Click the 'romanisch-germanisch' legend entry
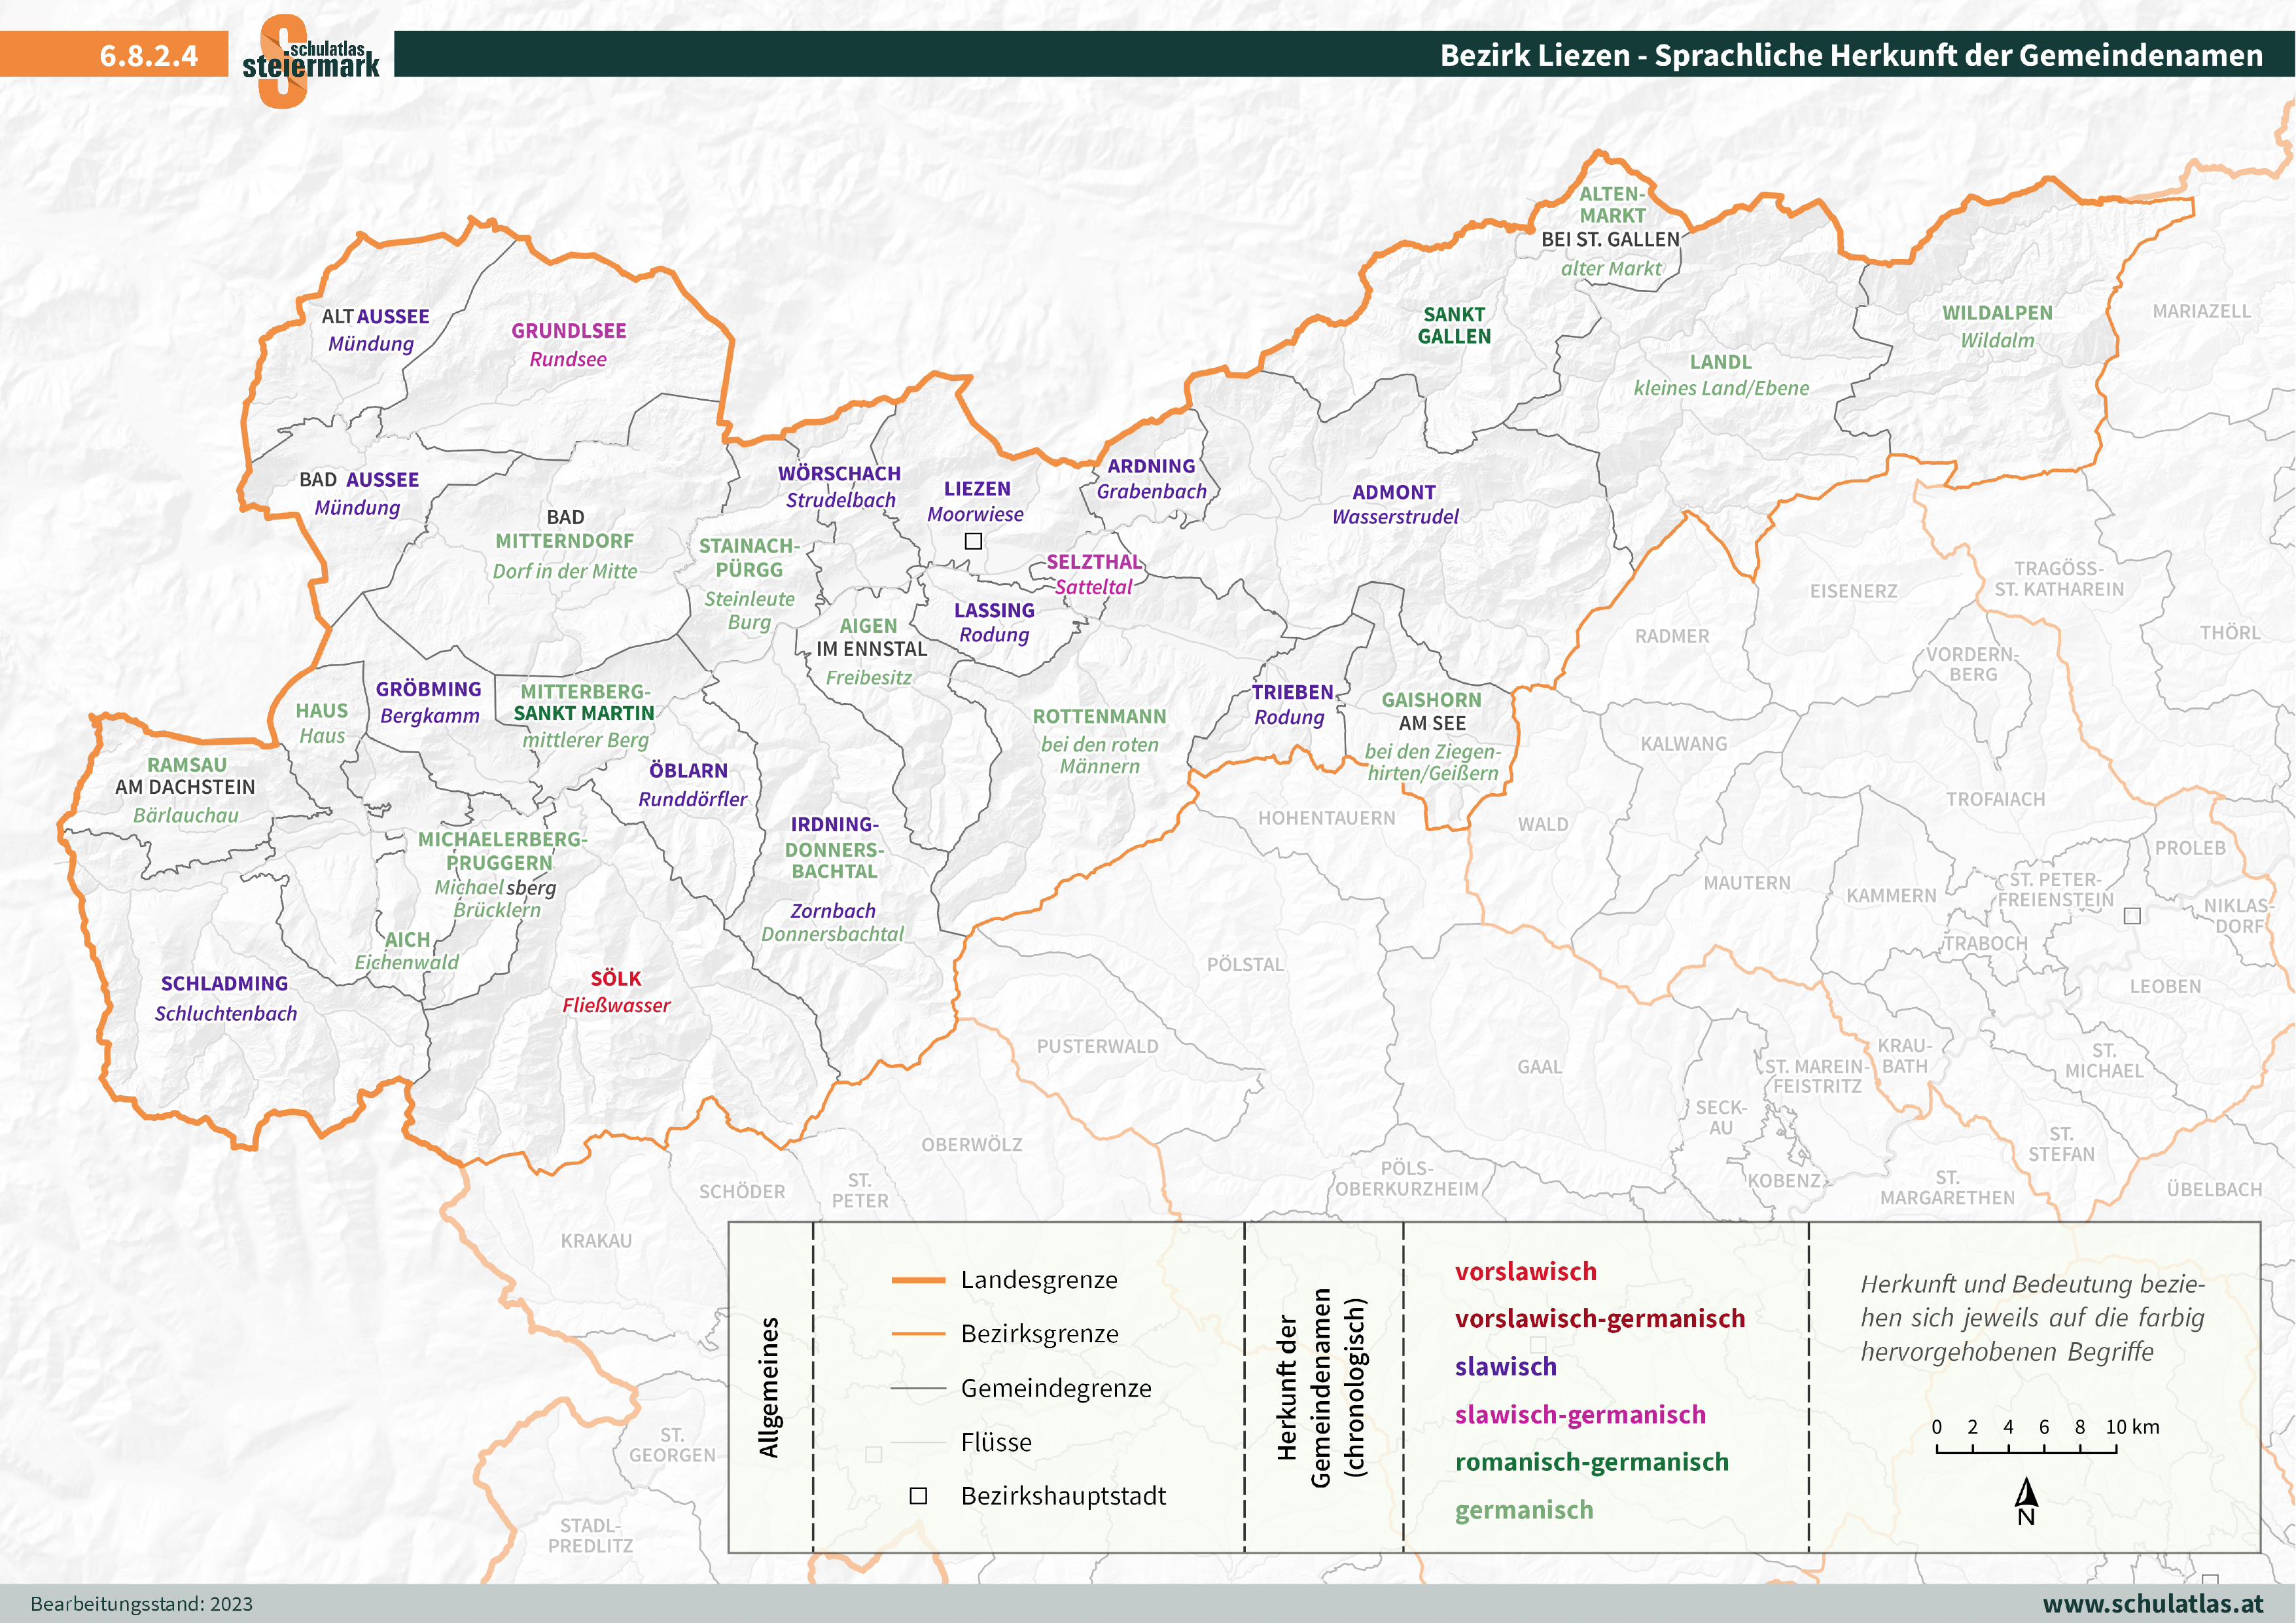2296x1623 pixels. 1591,1462
